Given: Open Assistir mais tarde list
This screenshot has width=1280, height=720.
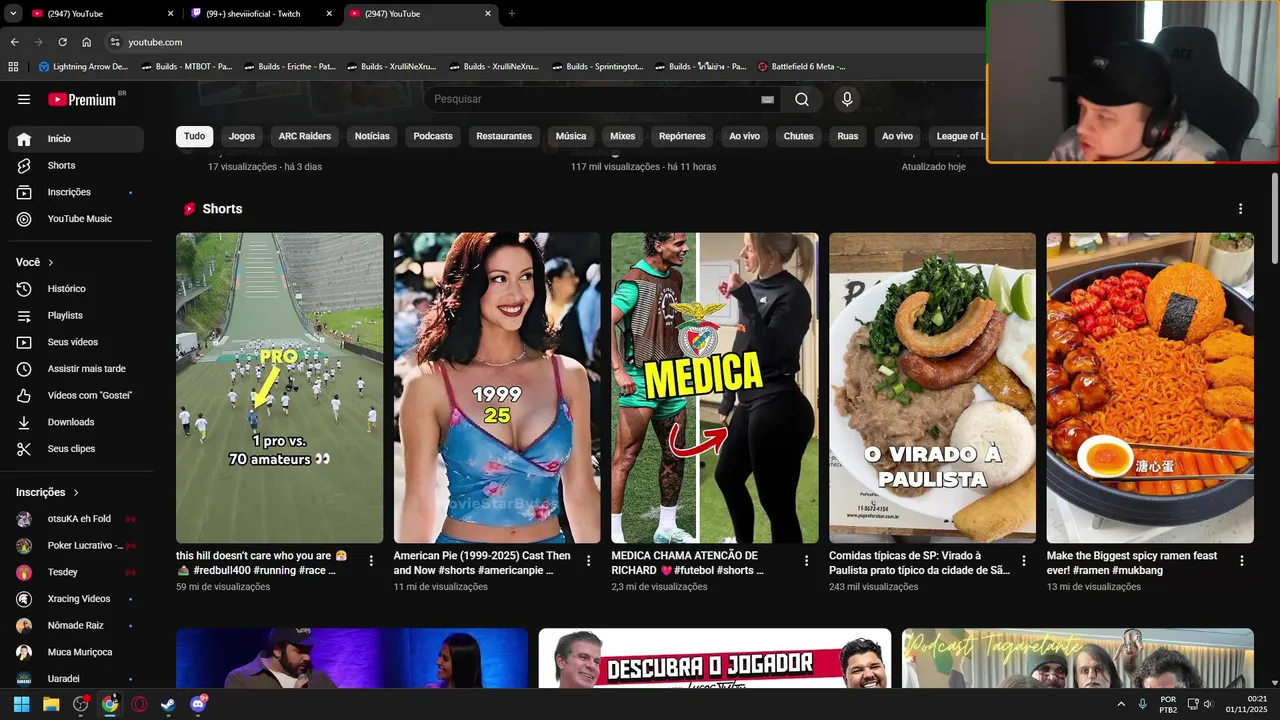Looking at the screenshot, I should (x=76, y=369).
